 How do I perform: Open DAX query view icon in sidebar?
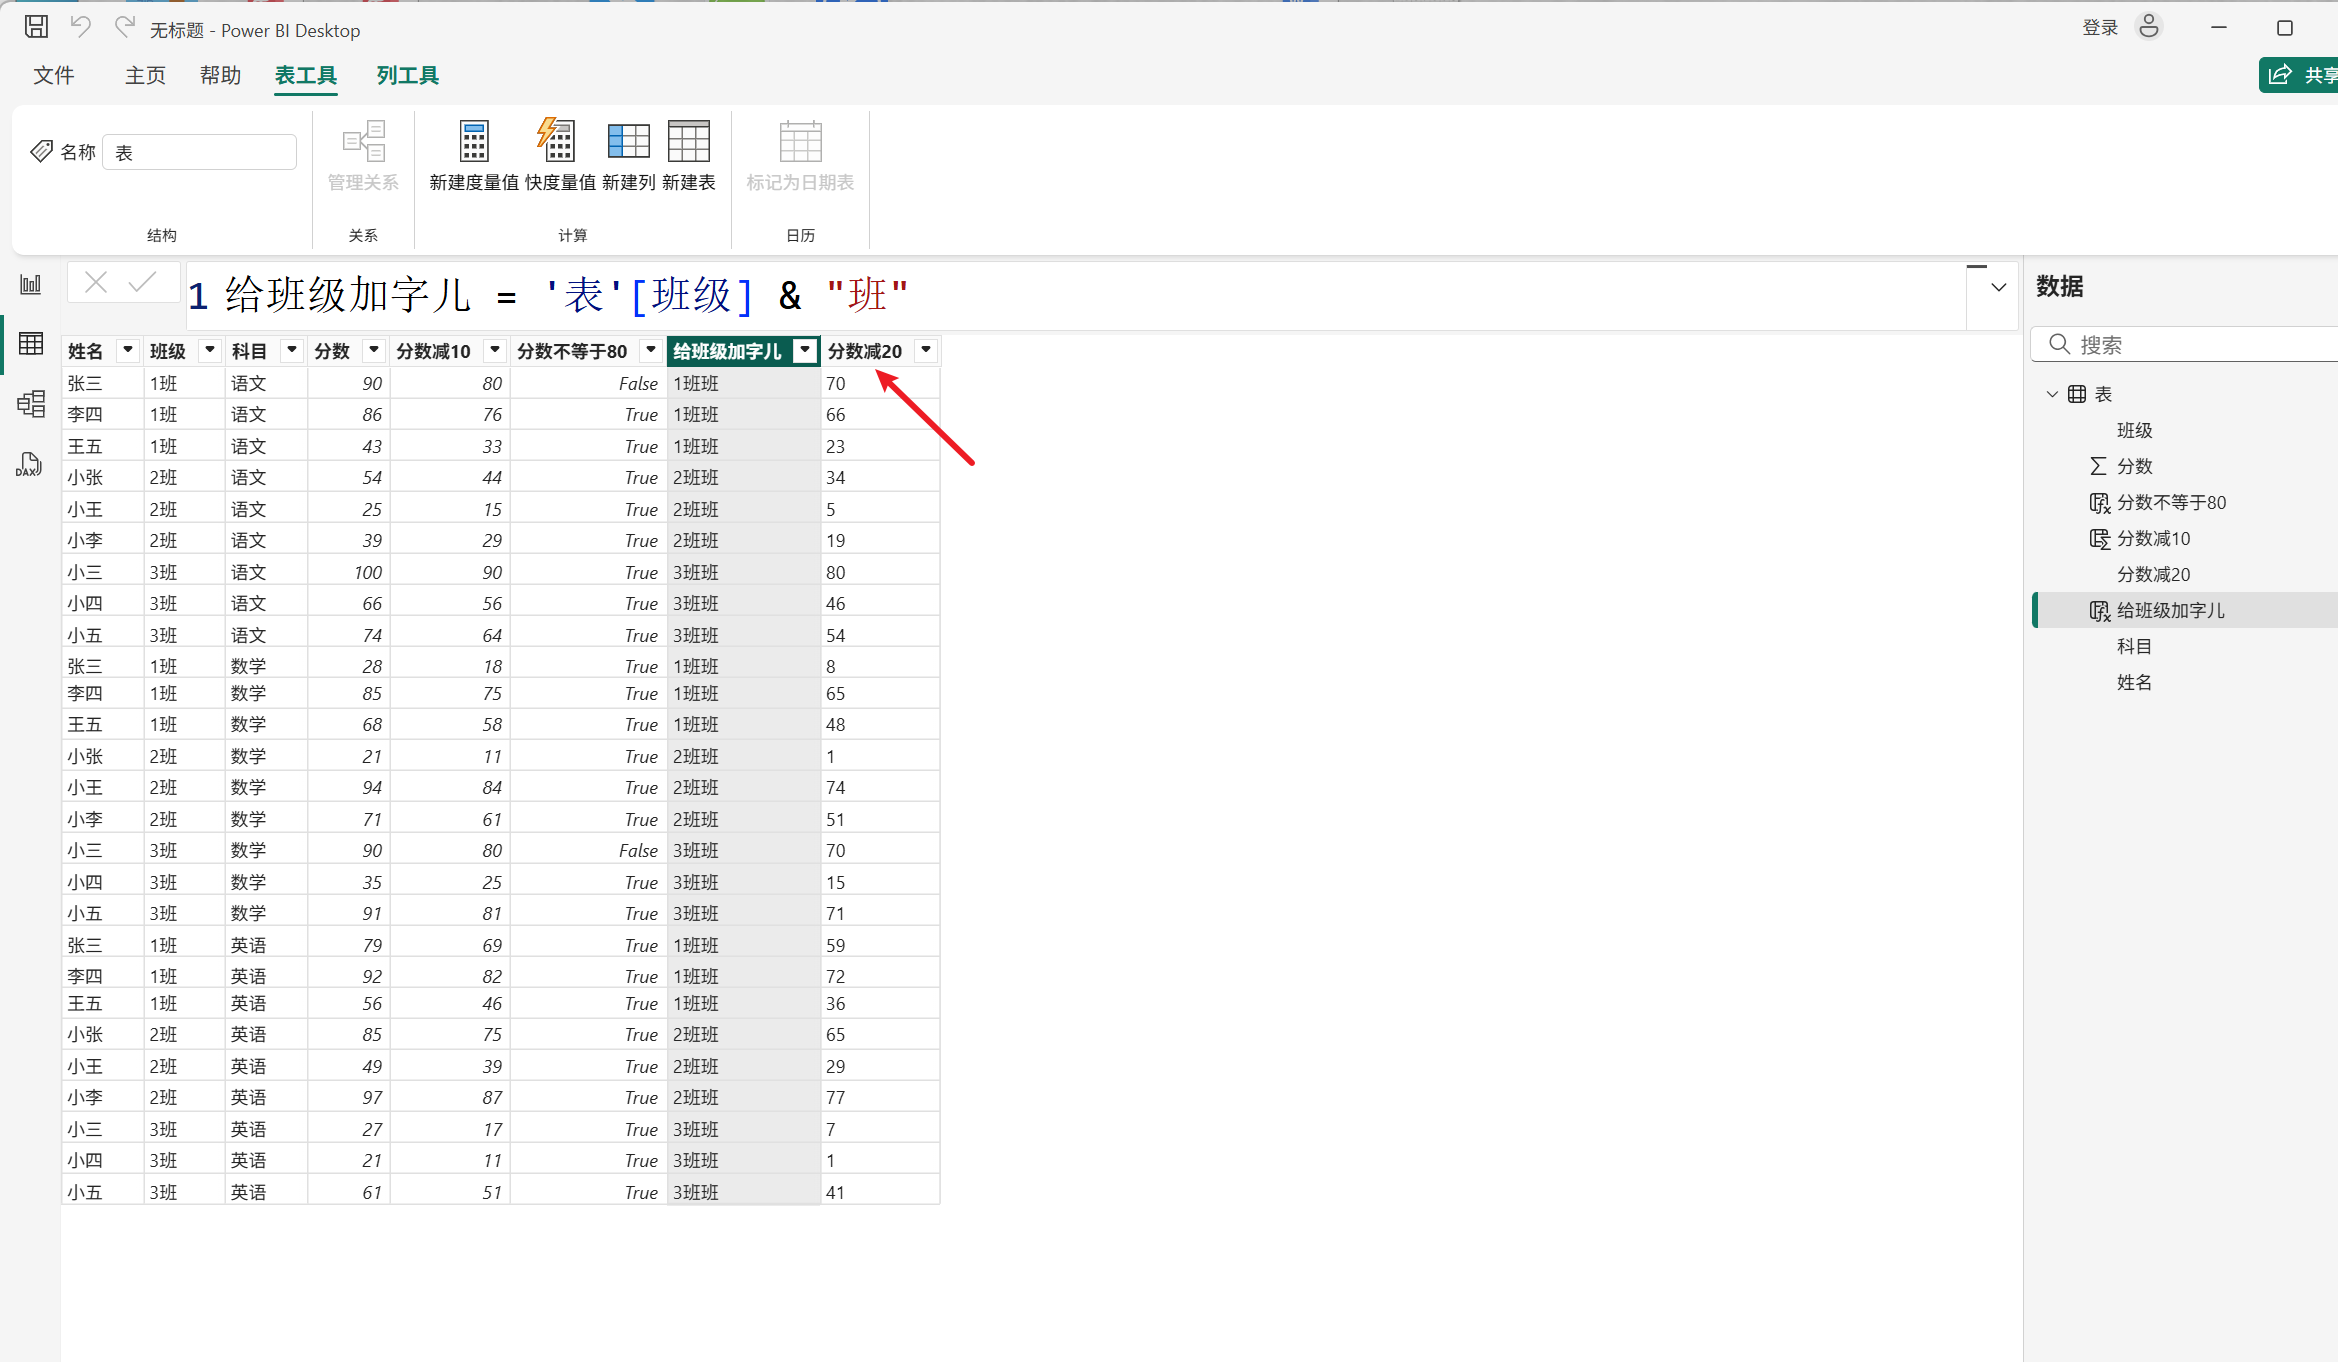click(x=29, y=465)
